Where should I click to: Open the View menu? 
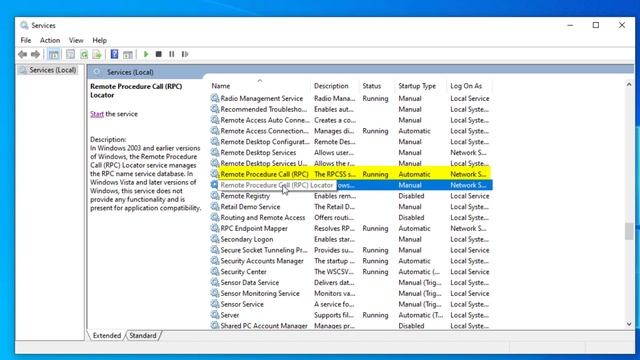tap(76, 40)
